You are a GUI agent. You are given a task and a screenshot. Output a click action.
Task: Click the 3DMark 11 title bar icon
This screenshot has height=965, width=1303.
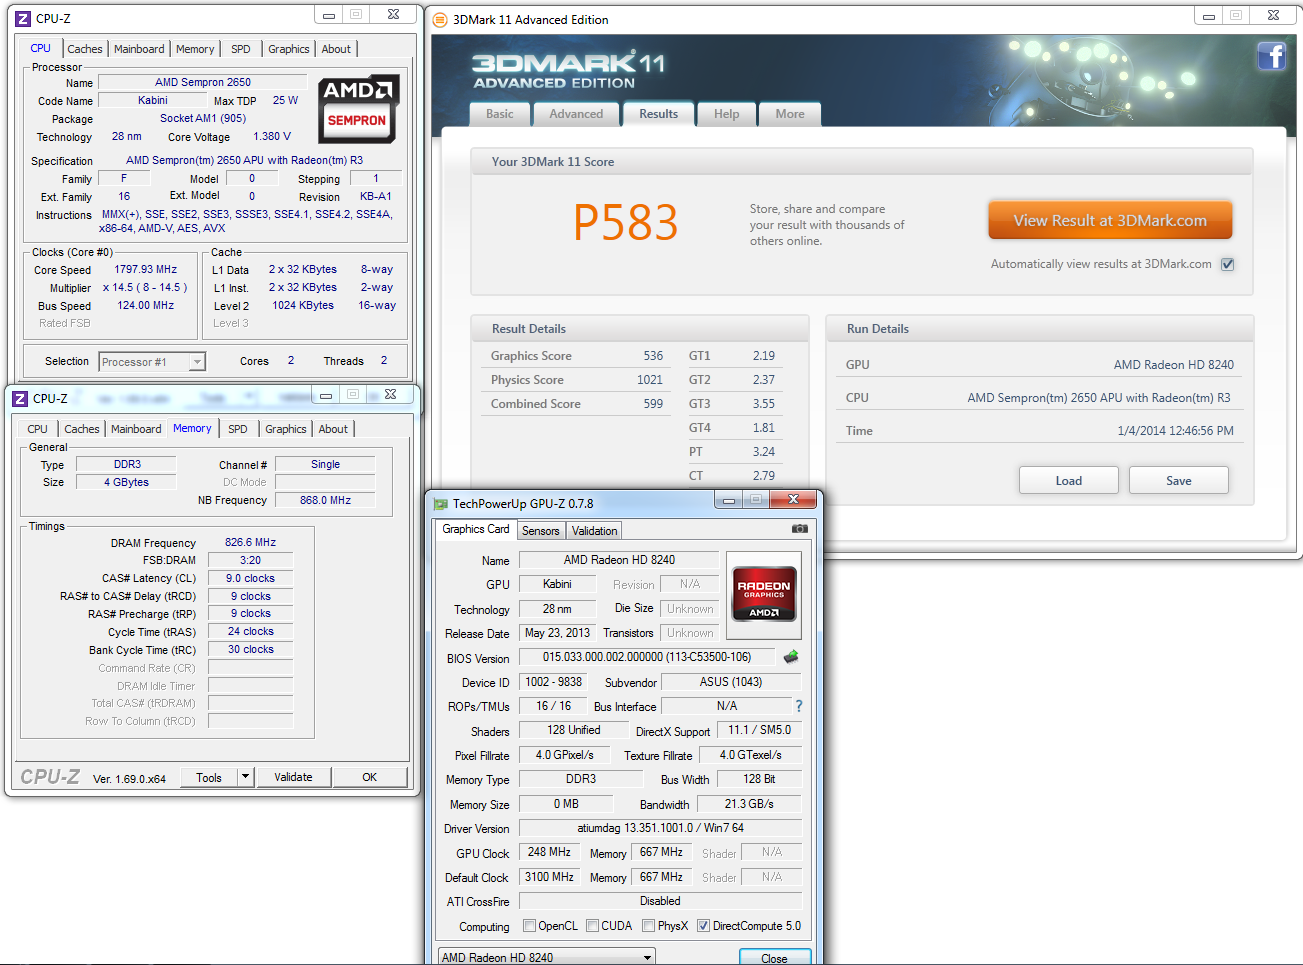[440, 19]
